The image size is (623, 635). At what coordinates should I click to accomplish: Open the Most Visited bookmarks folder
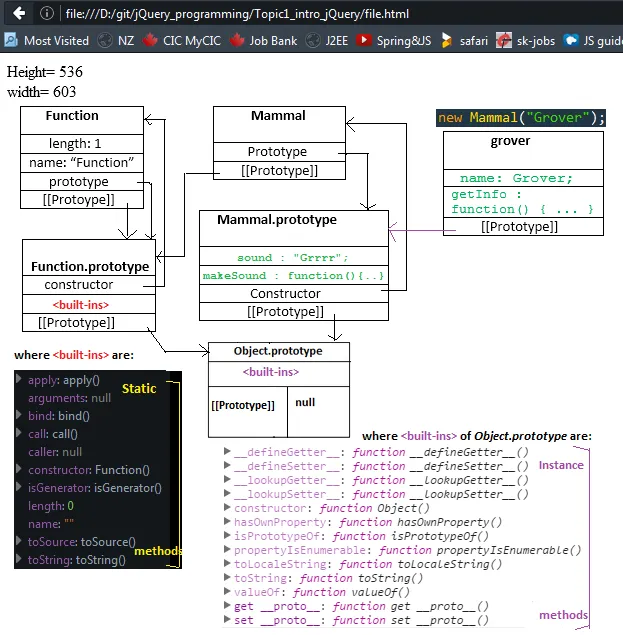point(47,41)
